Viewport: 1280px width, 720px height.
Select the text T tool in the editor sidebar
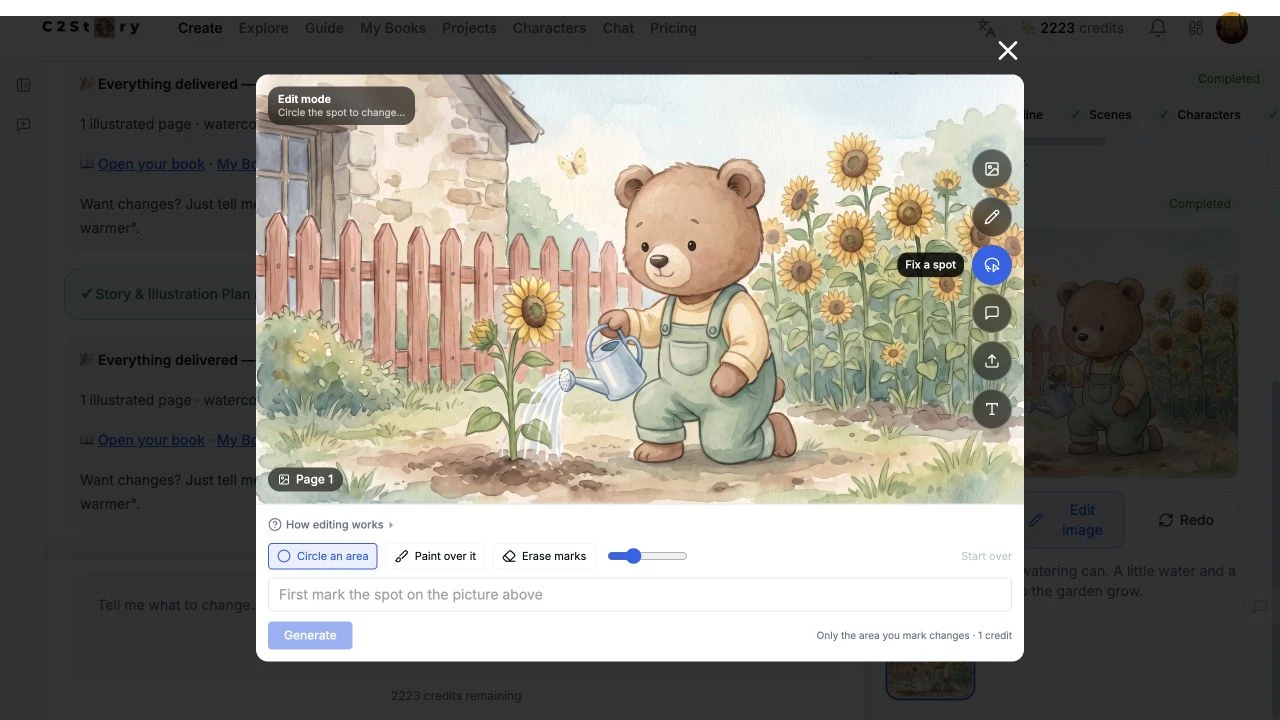tap(992, 409)
